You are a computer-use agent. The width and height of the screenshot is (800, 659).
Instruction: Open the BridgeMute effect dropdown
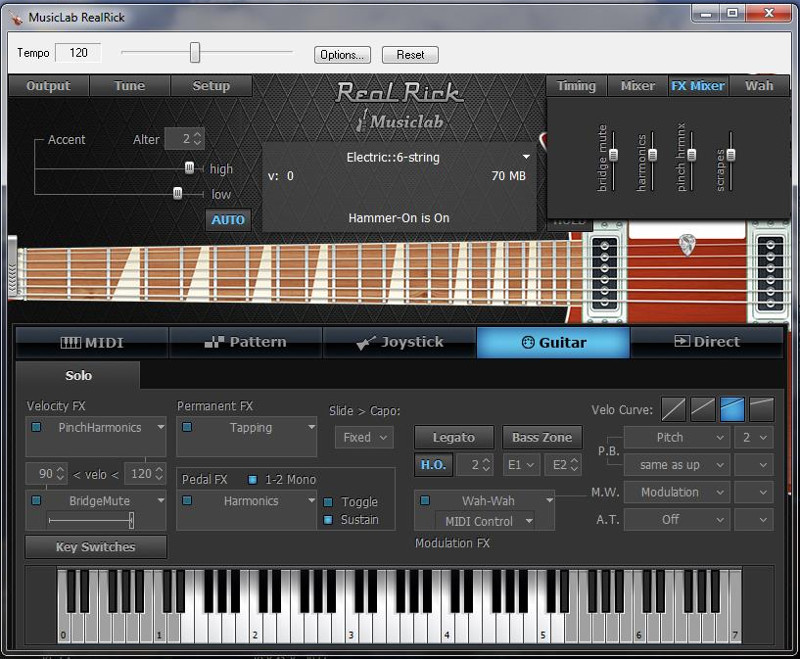pos(161,500)
